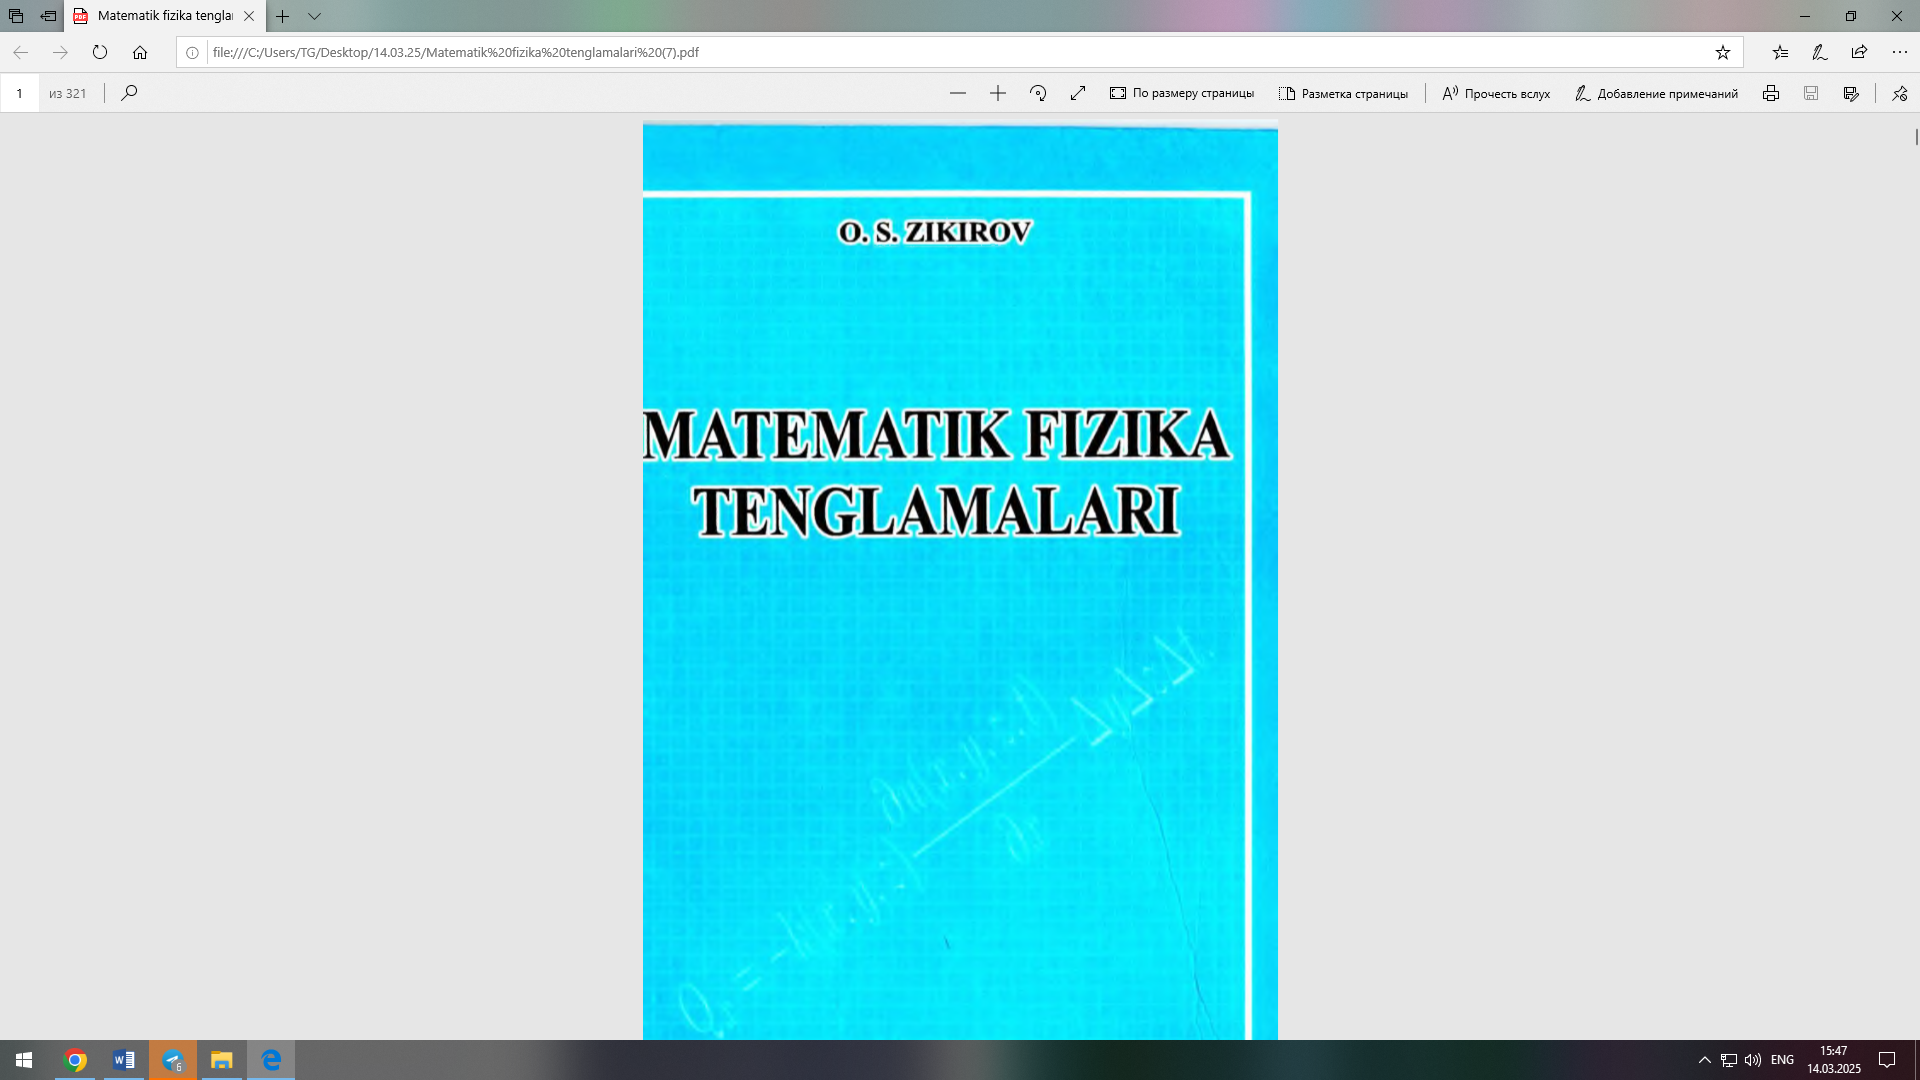
Task: Open the set-aside tabs icon
Action: point(16,16)
